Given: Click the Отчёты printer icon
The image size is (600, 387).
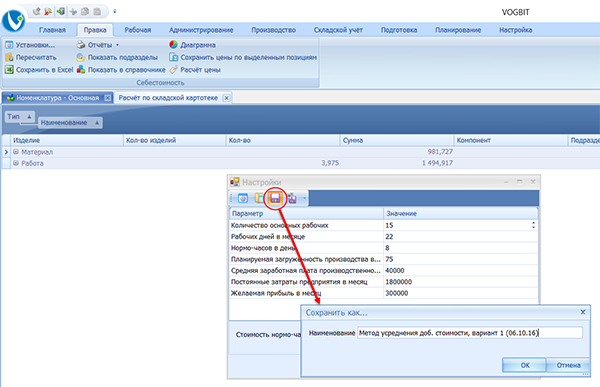Looking at the screenshot, I should (81, 45).
